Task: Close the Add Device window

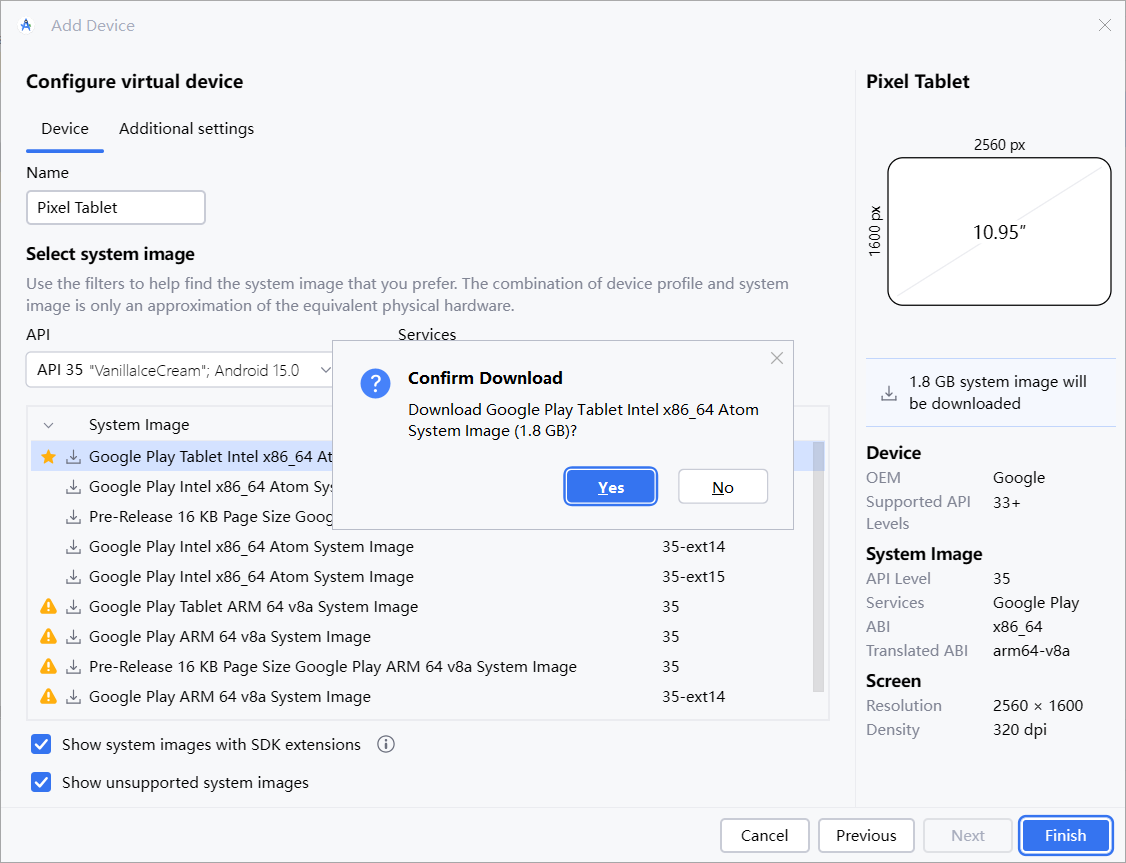Action: [x=1104, y=25]
